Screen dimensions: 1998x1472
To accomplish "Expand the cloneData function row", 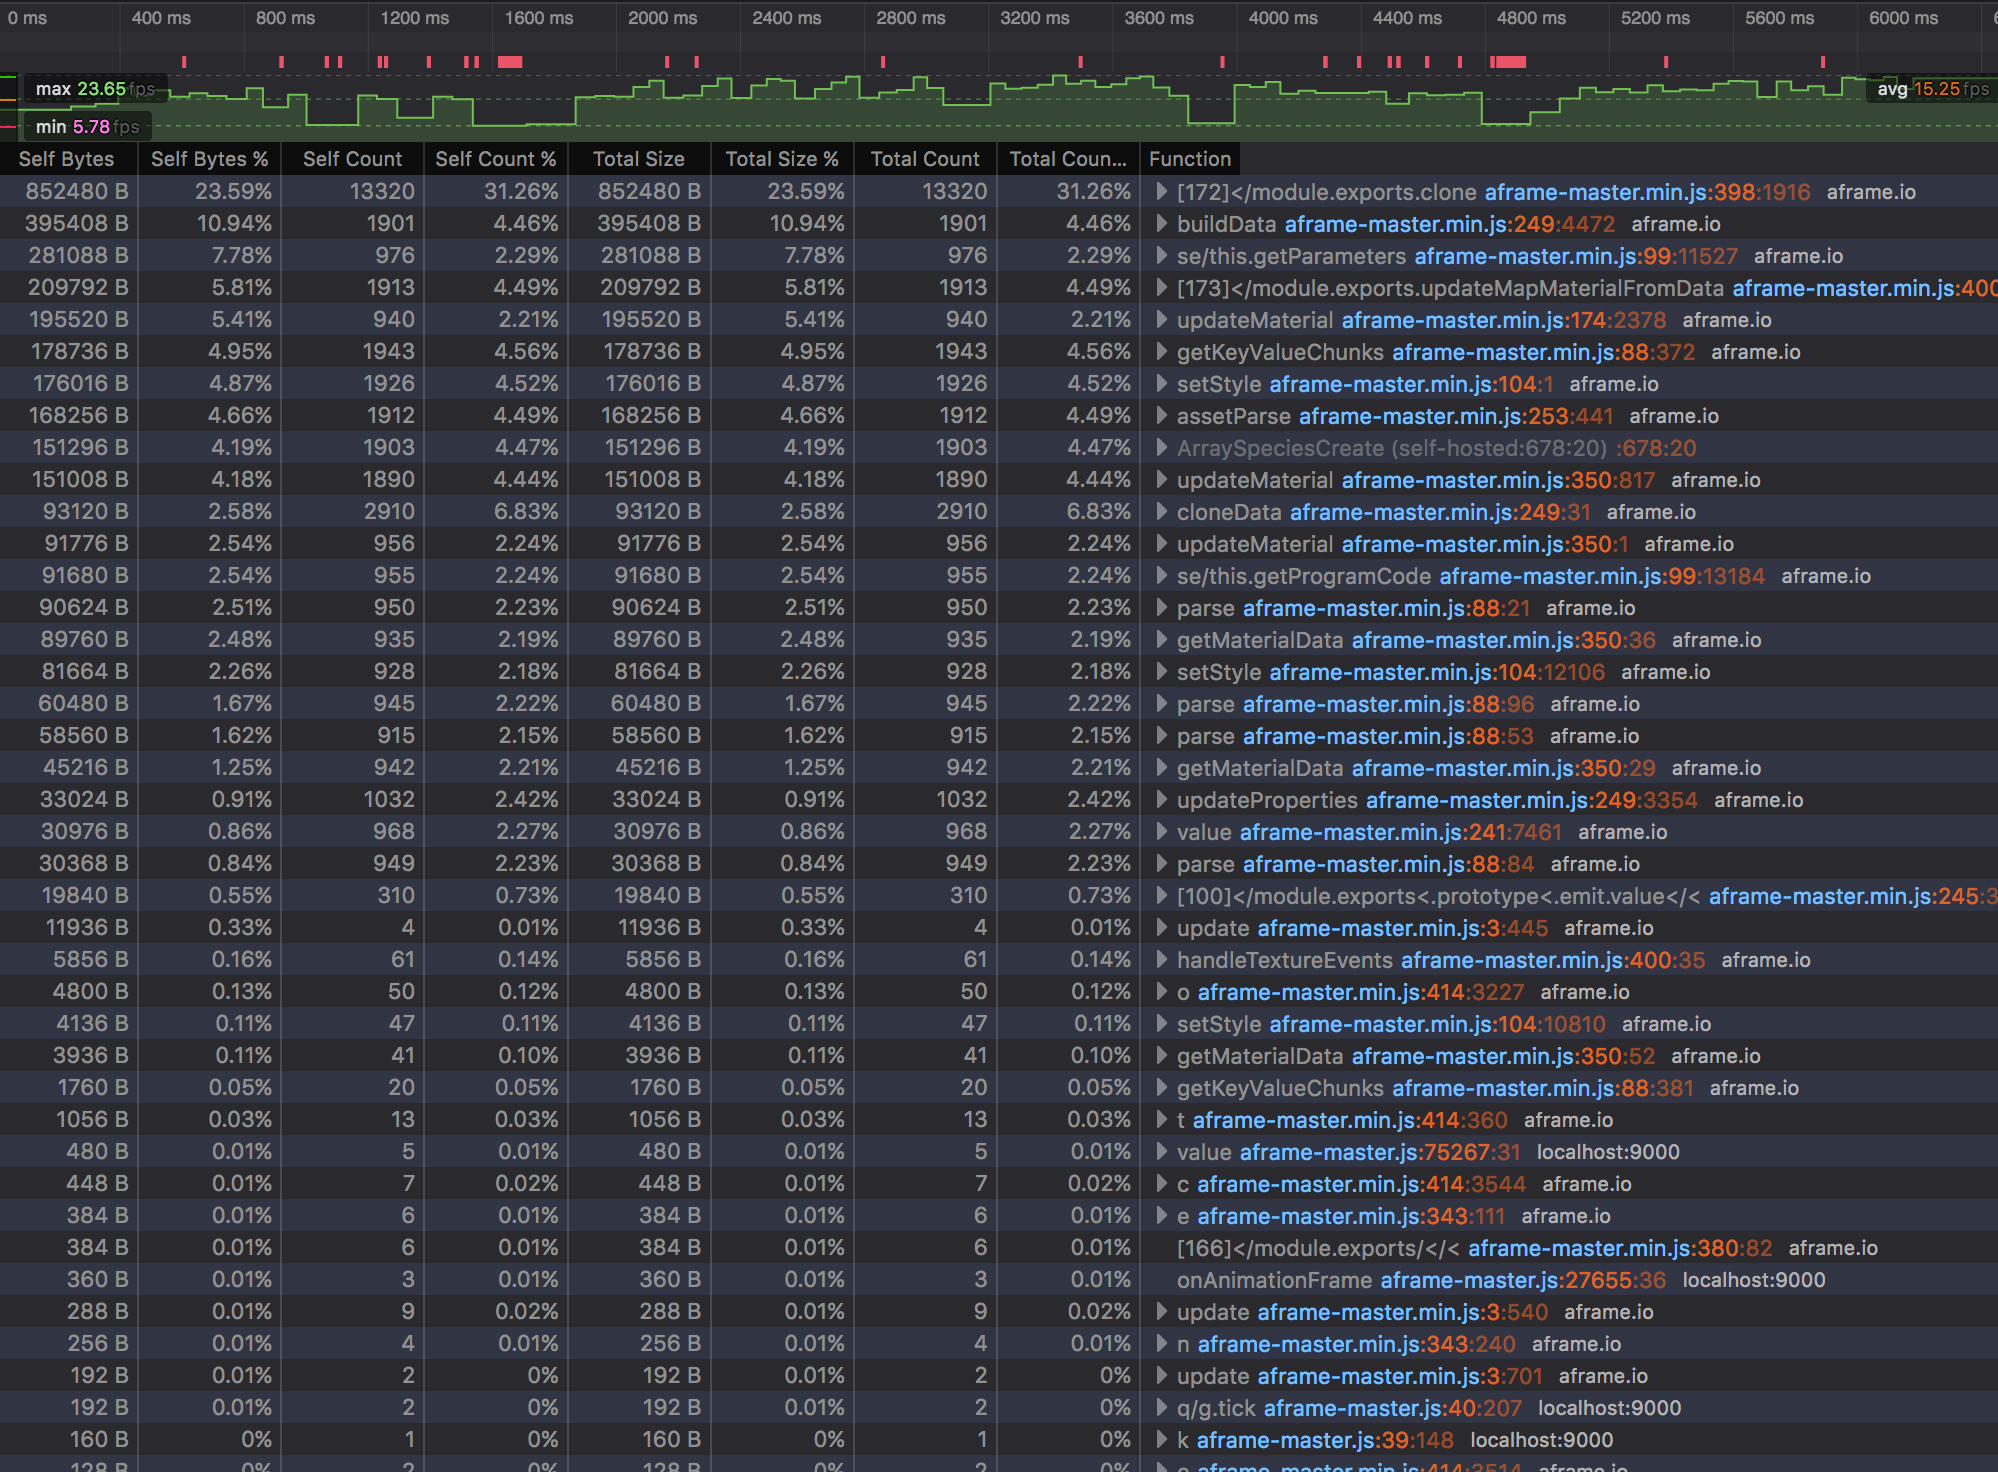I will pos(1161,511).
